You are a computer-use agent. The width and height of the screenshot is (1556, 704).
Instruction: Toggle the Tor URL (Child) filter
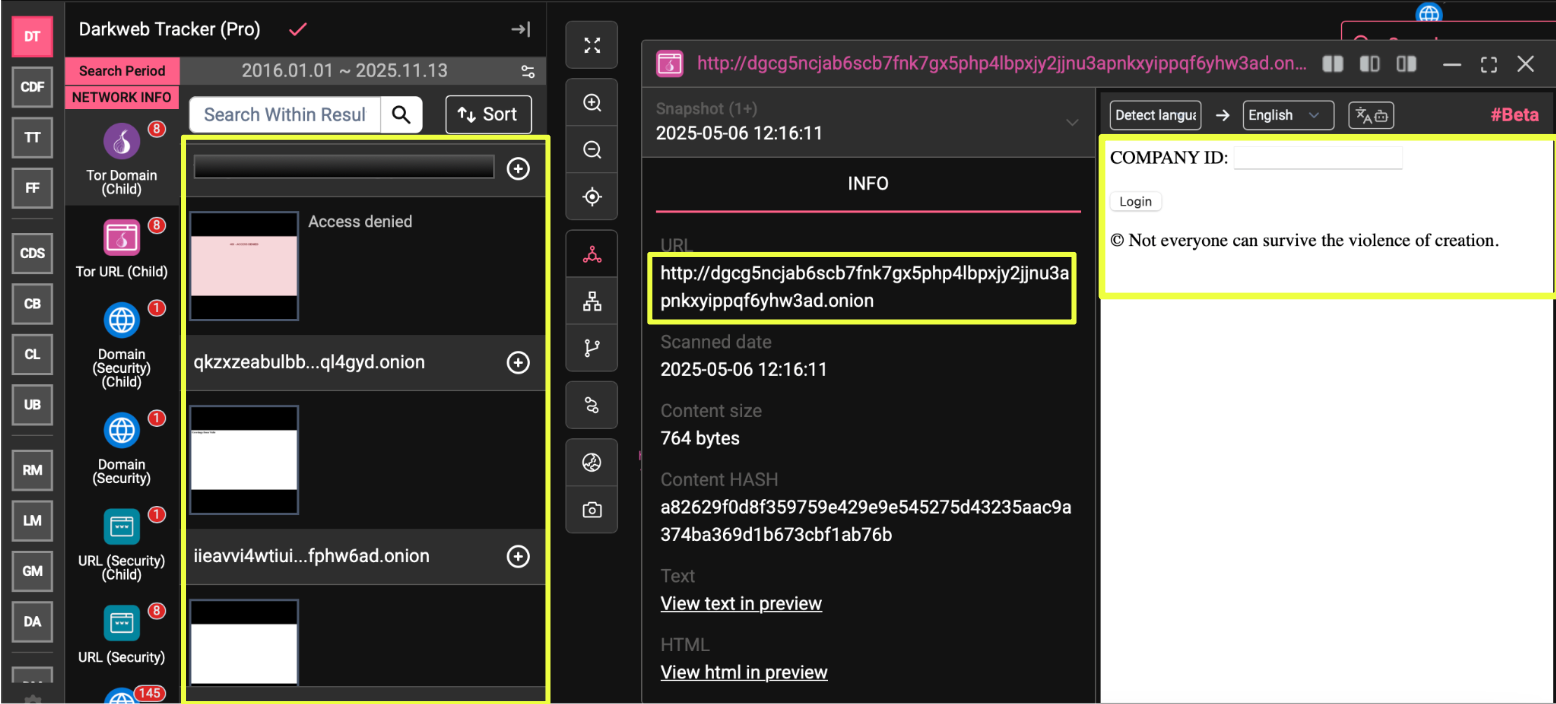pyautogui.click(x=122, y=249)
